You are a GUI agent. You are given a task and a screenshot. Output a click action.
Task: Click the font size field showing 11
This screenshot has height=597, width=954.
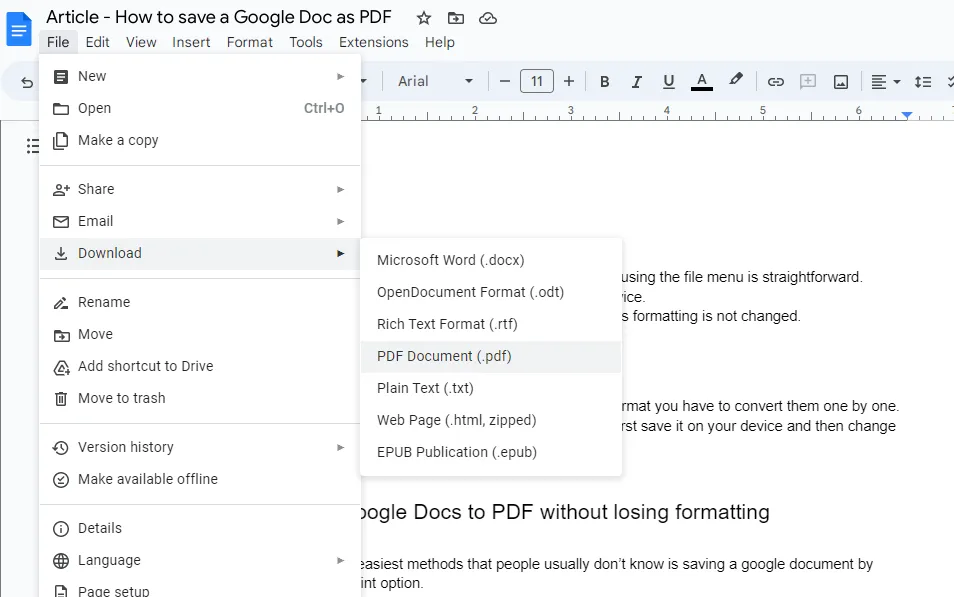click(537, 81)
